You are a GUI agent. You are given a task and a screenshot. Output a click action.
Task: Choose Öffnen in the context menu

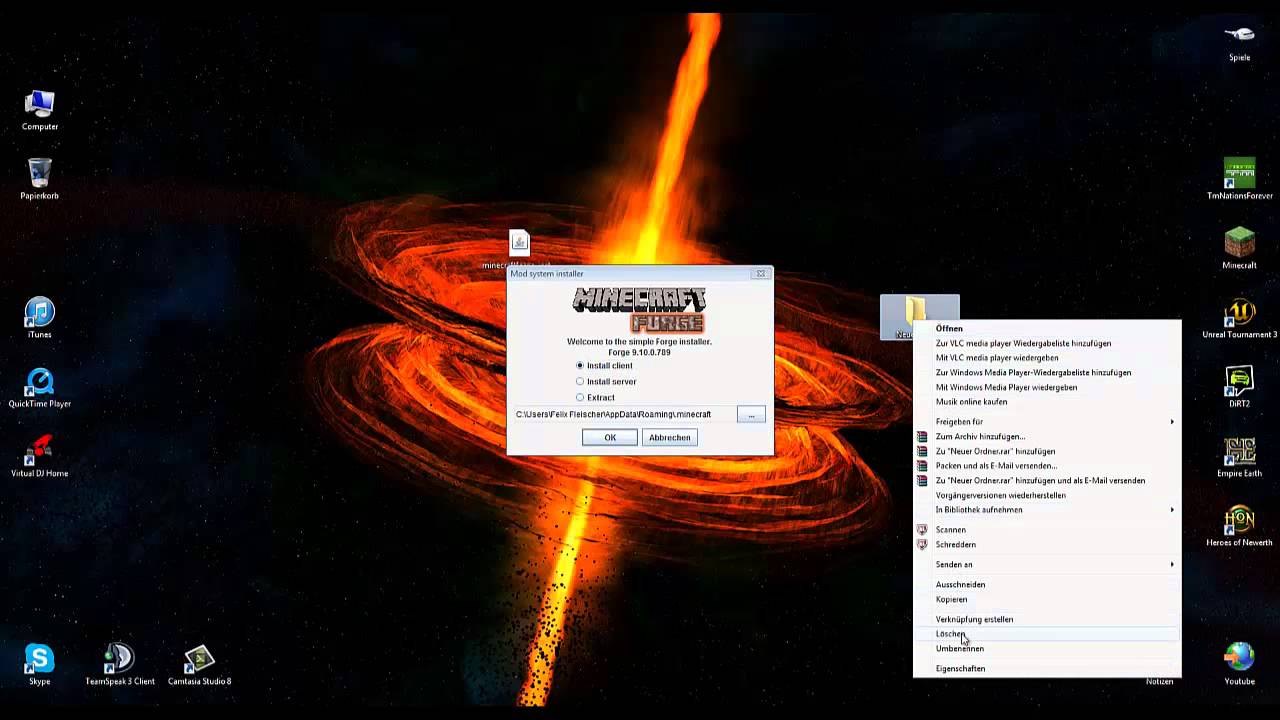pyautogui.click(x=1047, y=329)
